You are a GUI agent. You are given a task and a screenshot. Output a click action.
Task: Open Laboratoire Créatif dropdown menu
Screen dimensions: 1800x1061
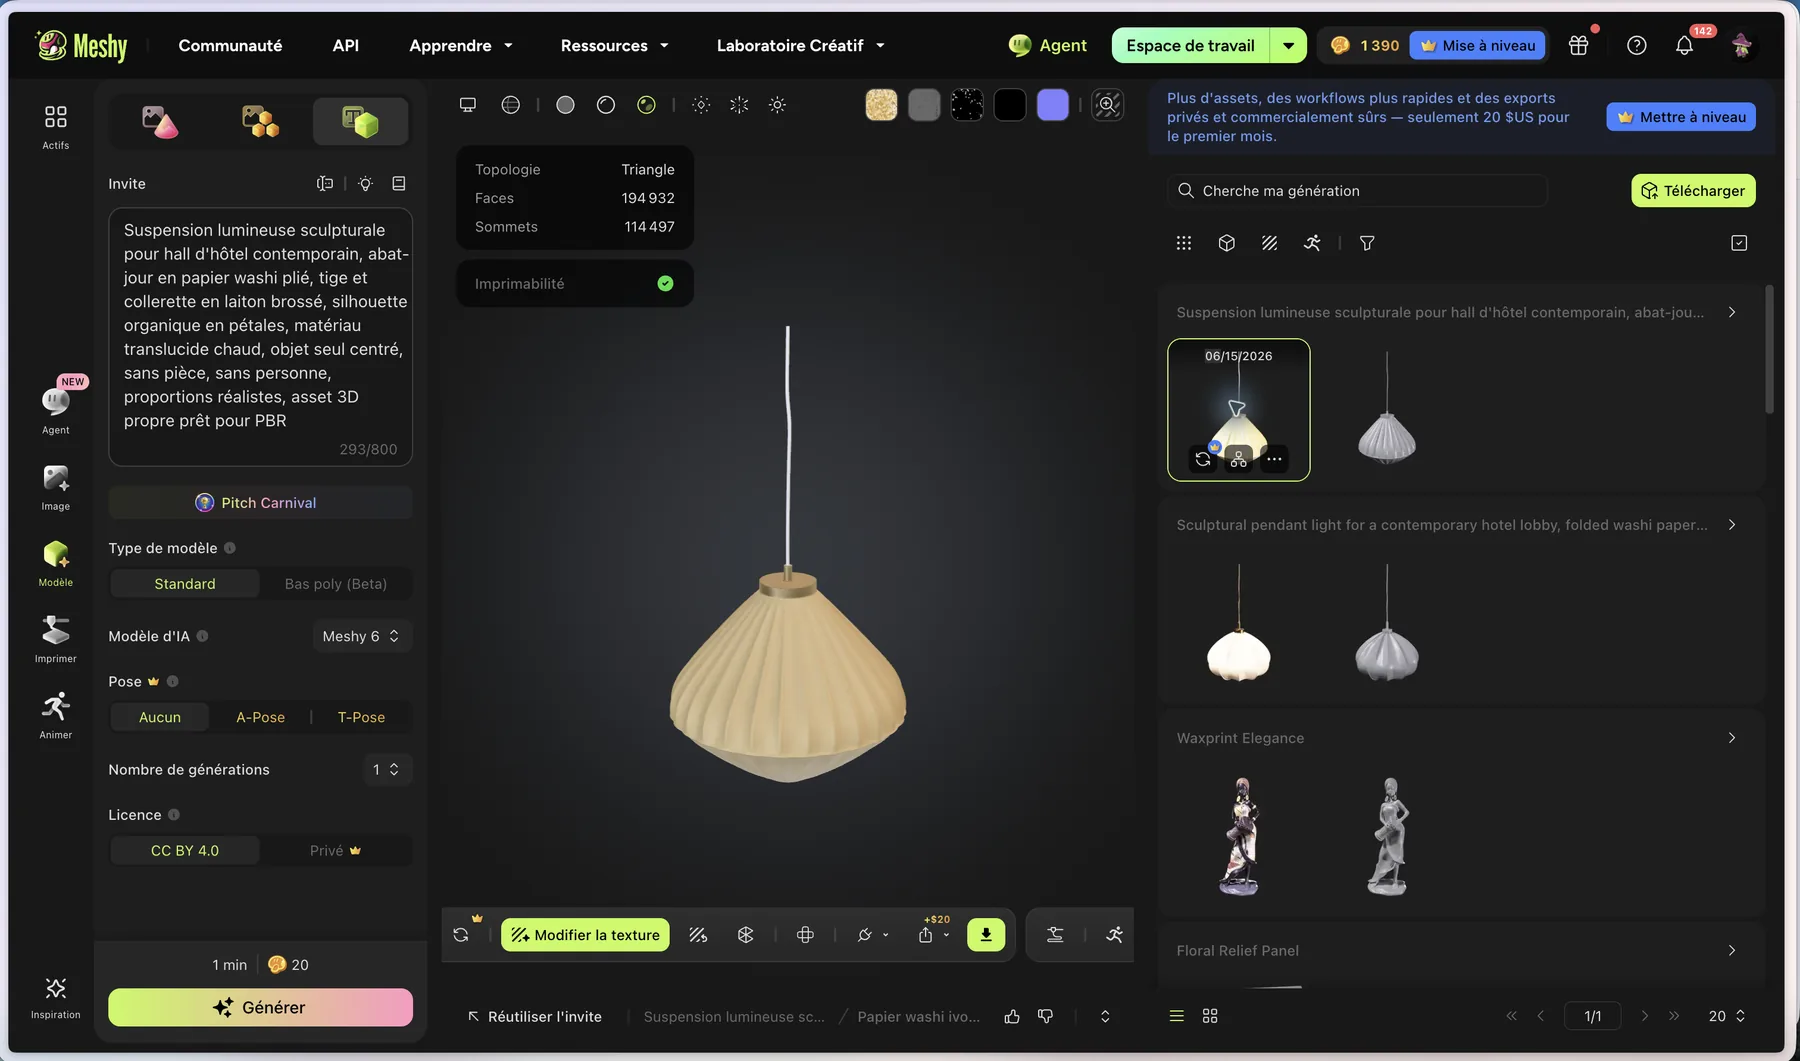tap(800, 45)
